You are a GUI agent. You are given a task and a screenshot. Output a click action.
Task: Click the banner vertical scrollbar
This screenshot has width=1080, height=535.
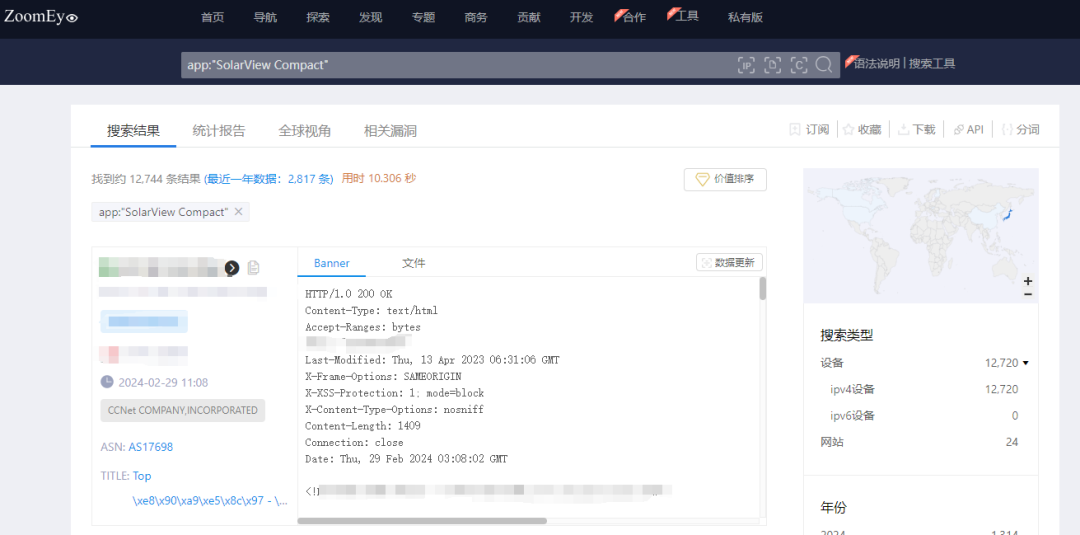[762, 289]
